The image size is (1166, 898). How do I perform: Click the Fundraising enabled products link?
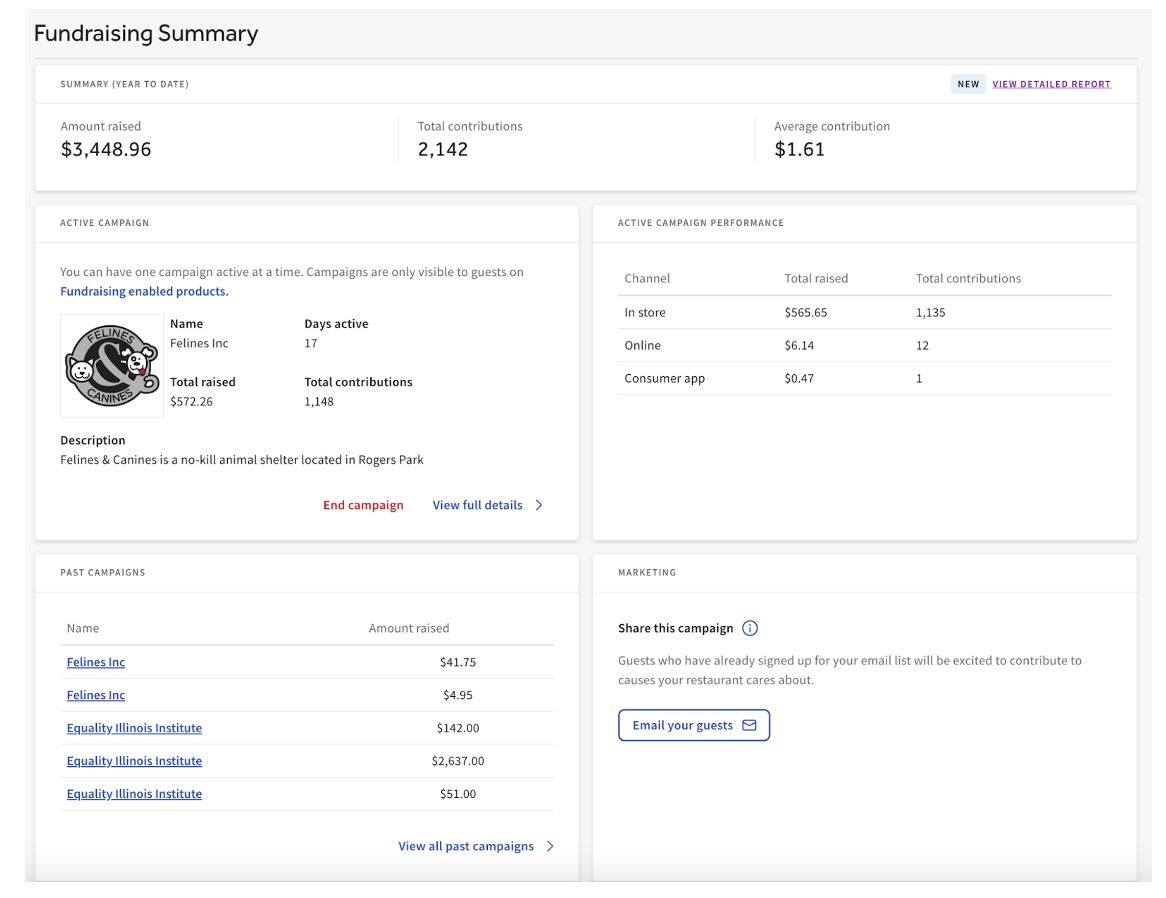tap(144, 291)
